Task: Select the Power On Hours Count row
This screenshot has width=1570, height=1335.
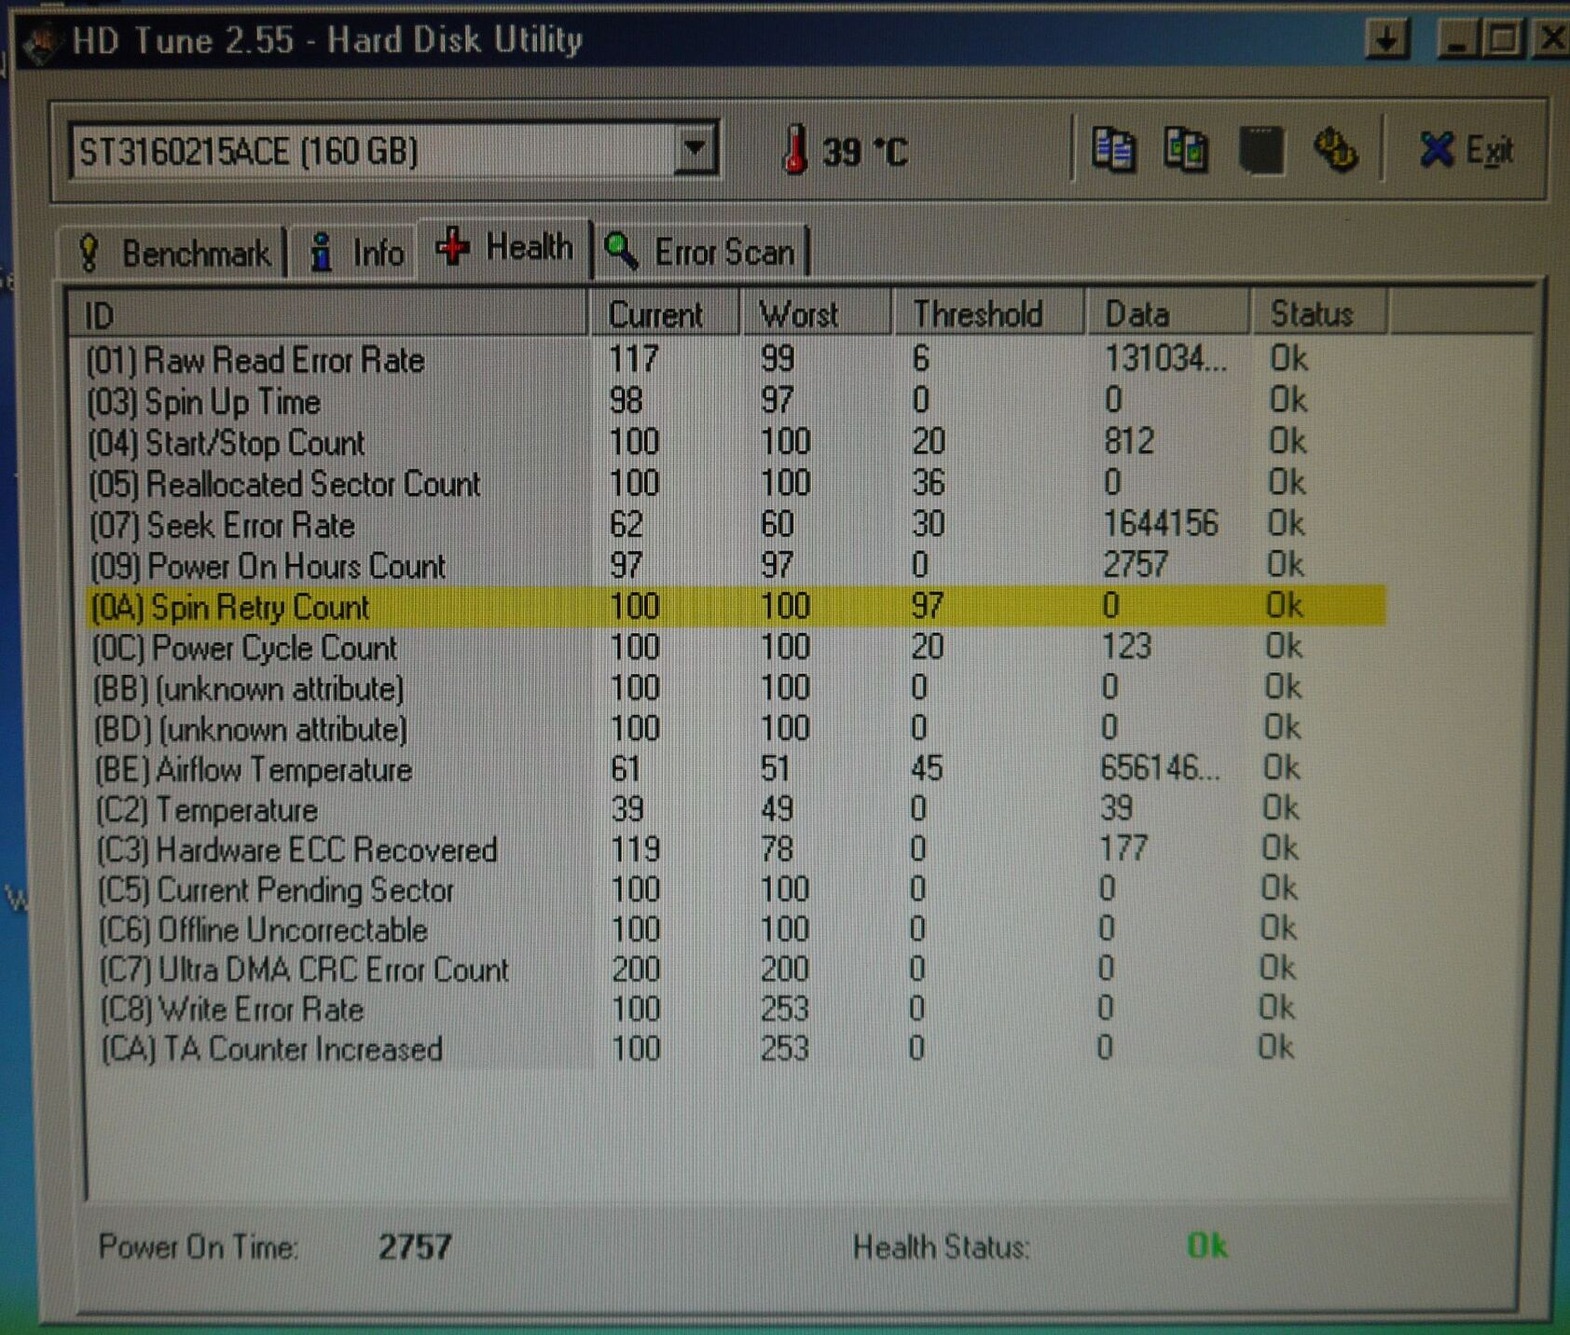Action: (735, 566)
